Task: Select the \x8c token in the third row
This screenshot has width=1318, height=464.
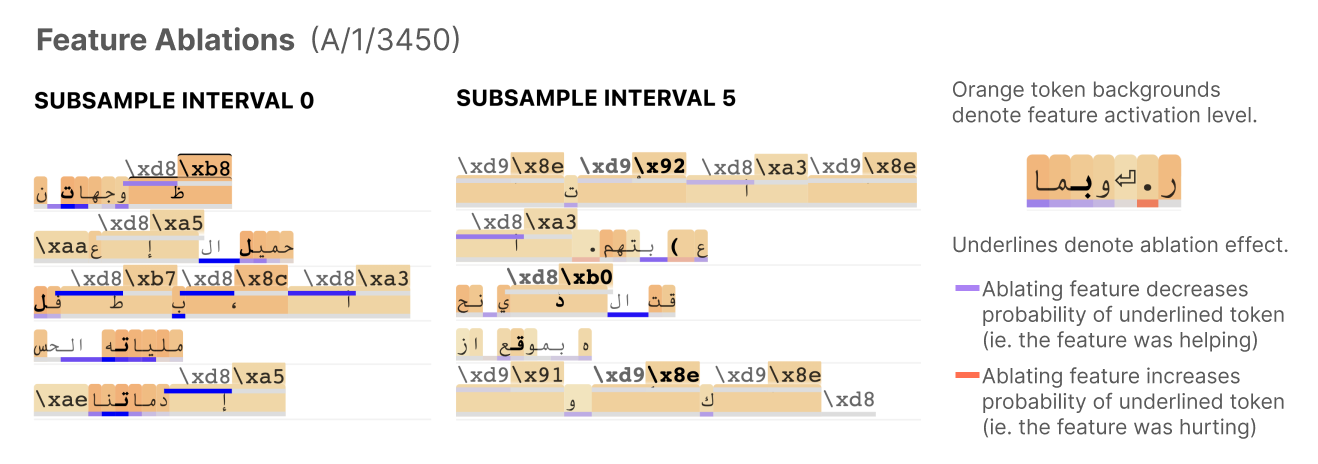Action: coord(261,278)
